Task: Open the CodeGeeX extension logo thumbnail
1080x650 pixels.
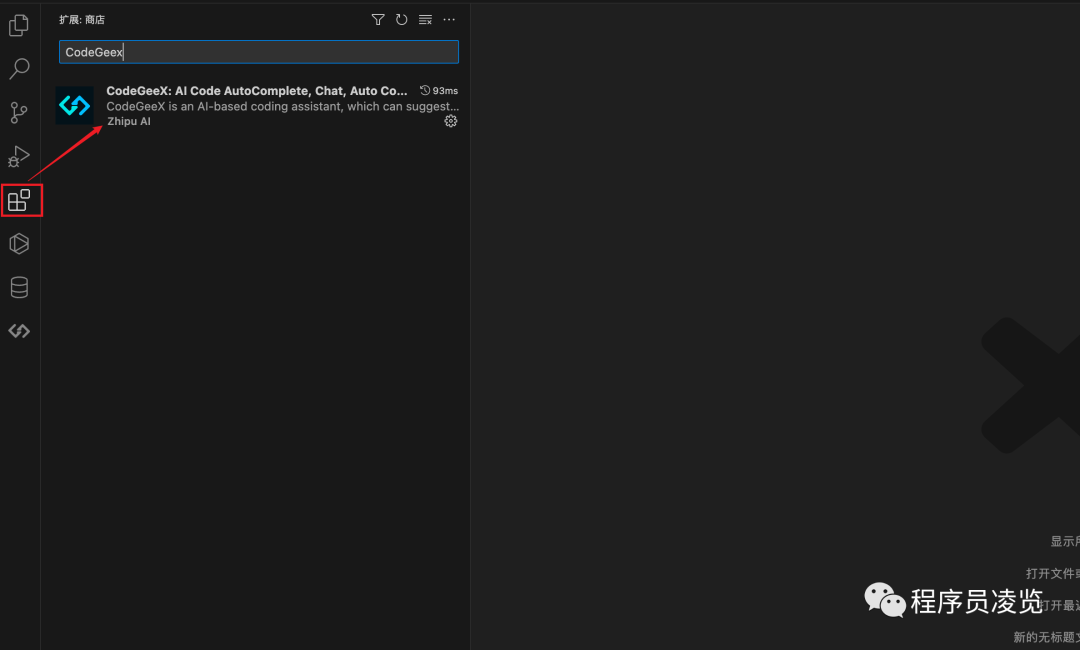Action: click(x=74, y=105)
